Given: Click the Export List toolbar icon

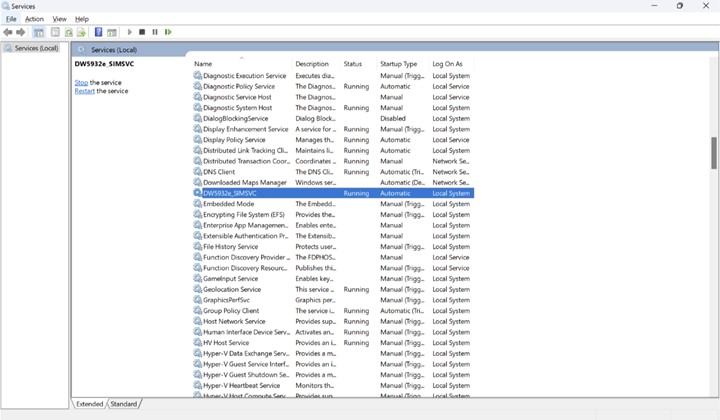Looking at the screenshot, I should tap(82, 32).
